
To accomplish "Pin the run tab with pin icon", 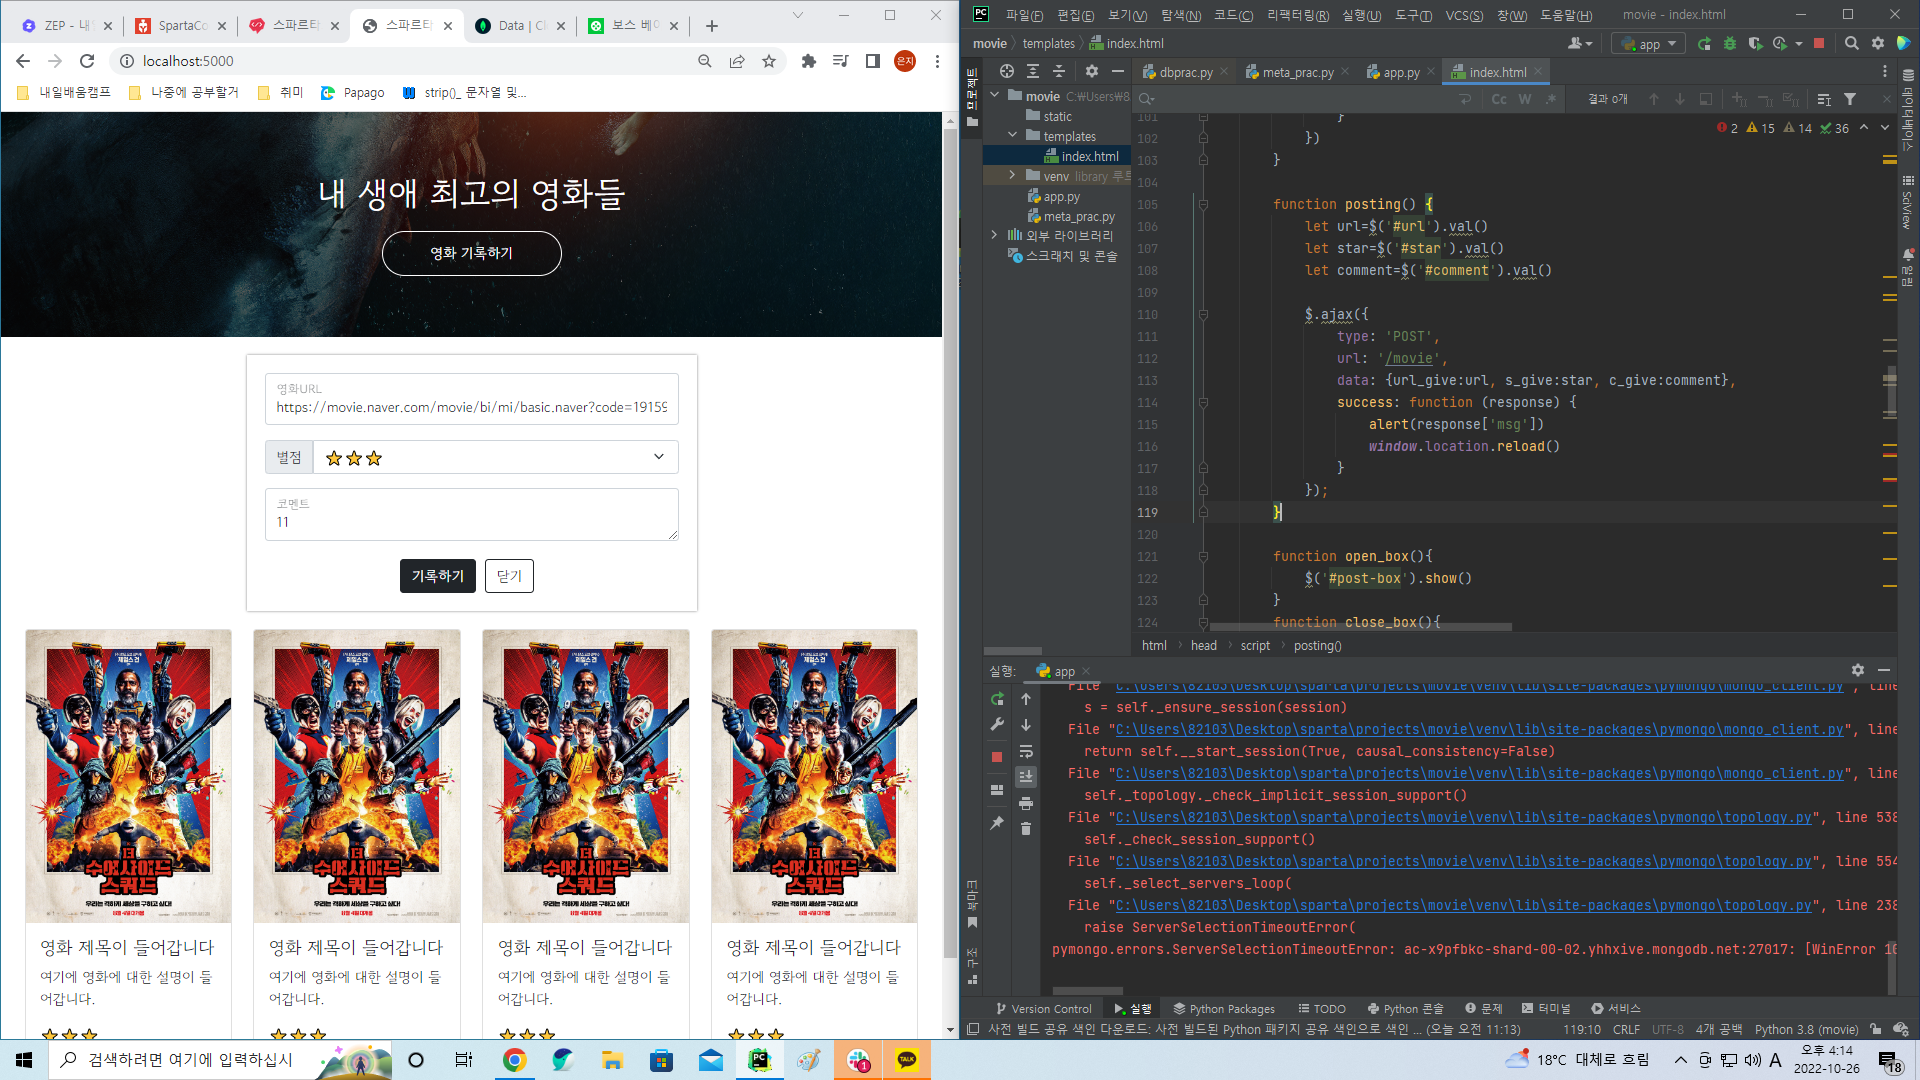I will coord(997,823).
